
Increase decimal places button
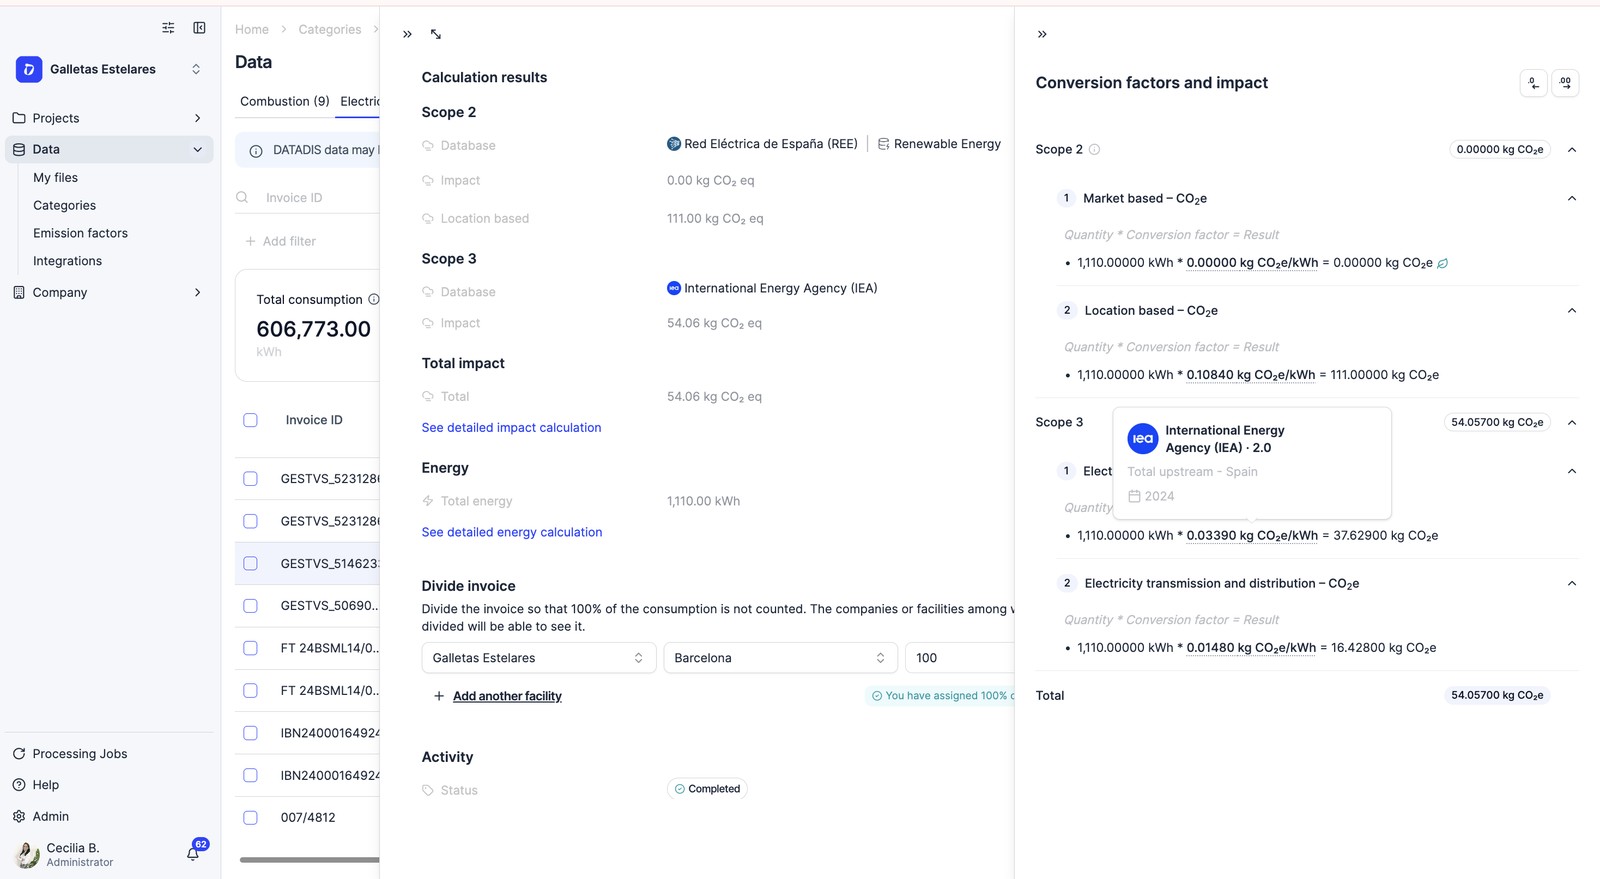pyautogui.click(x=1565, y=83)
